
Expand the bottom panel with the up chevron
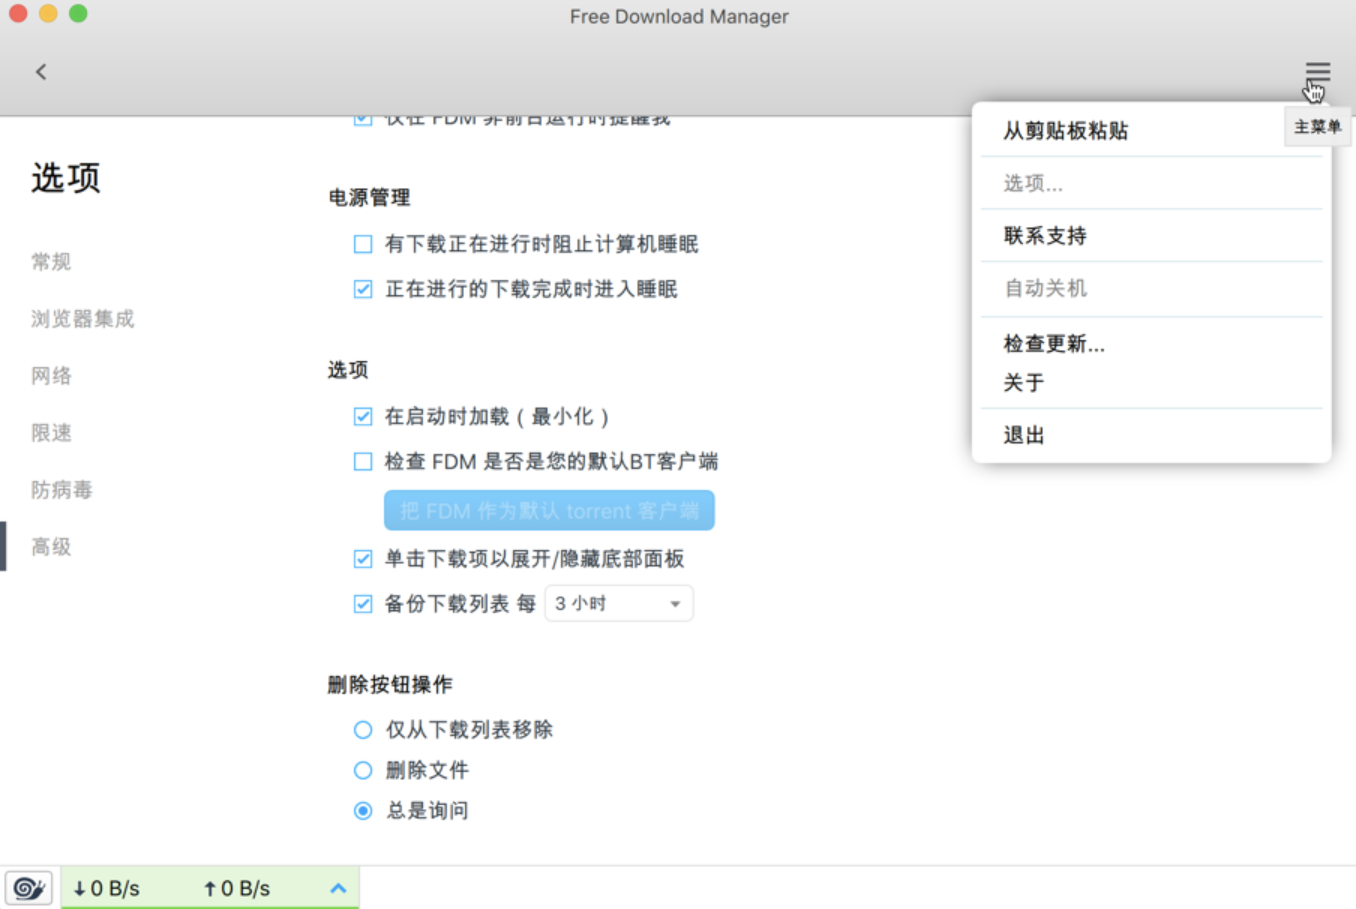pyautogui.click(x=338, y=888)
